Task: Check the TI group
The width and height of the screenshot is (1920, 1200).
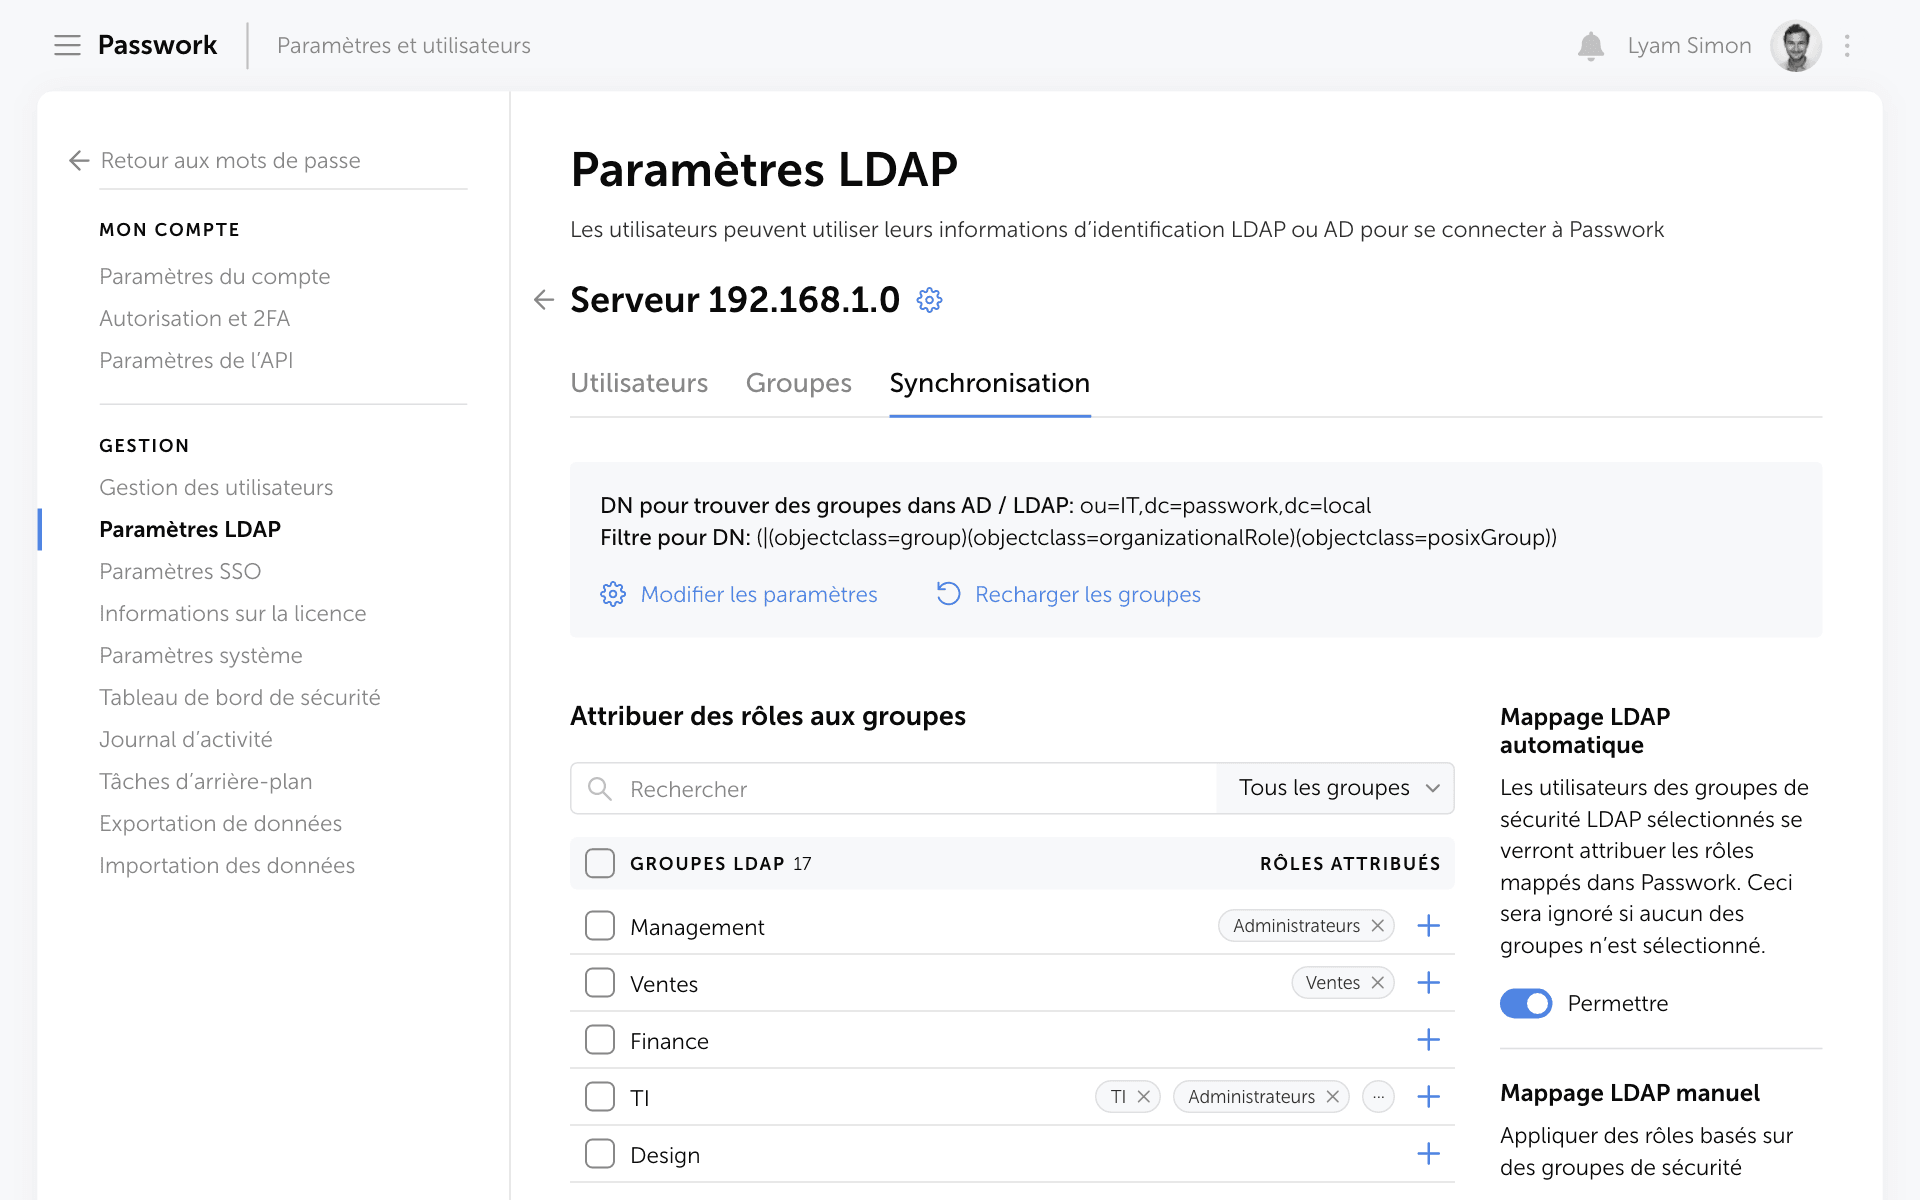Action: click(x=600, y=1097)
